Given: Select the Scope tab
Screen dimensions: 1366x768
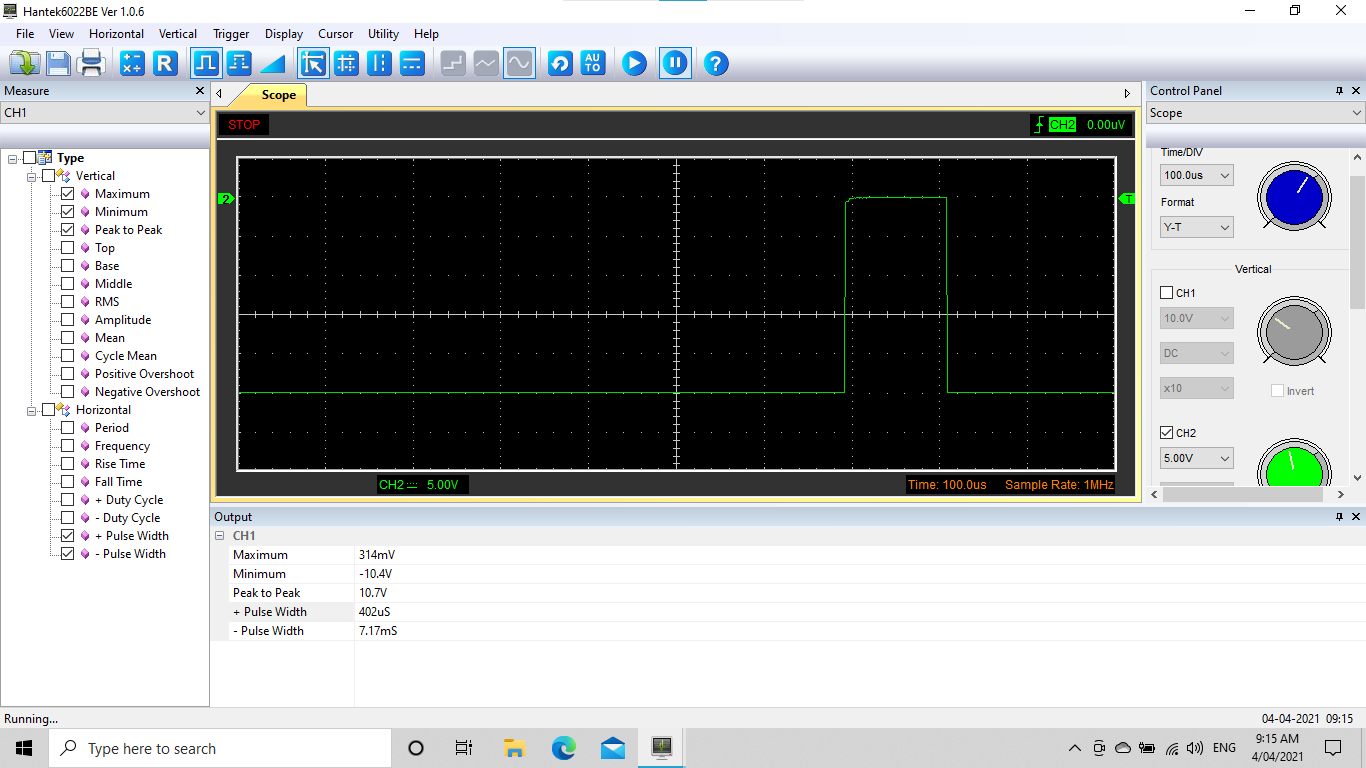Looking at the screenshot, I should tap(278, 95).
